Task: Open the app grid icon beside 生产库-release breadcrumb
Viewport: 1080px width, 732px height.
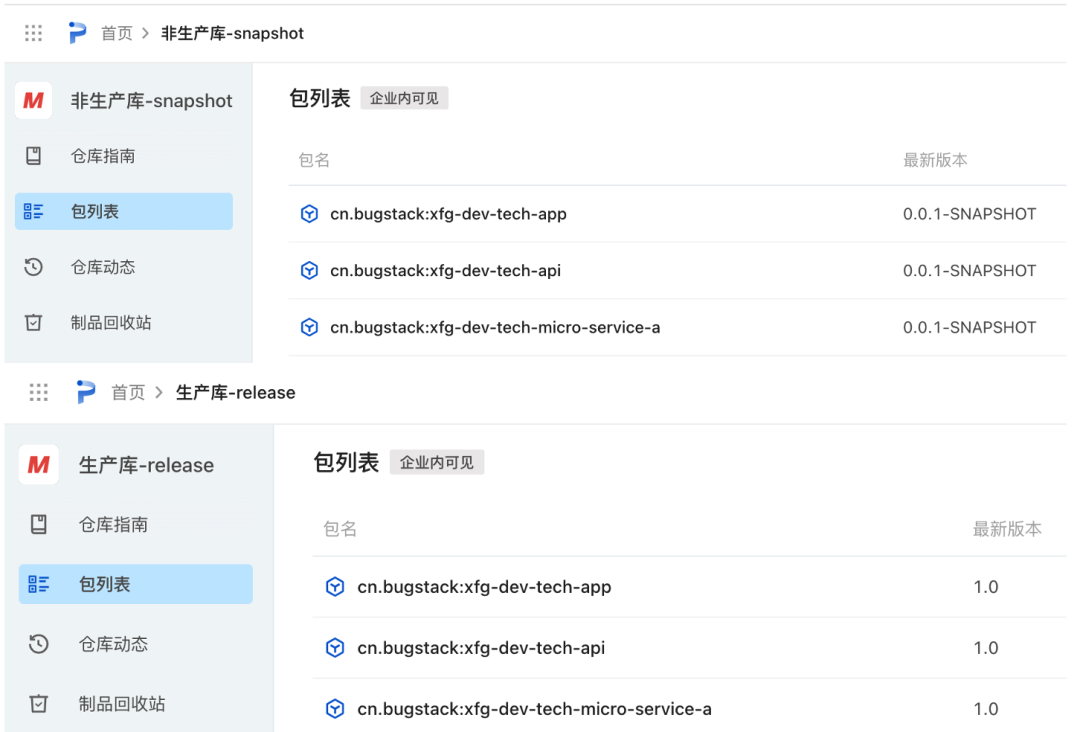Action: point(39,393)
